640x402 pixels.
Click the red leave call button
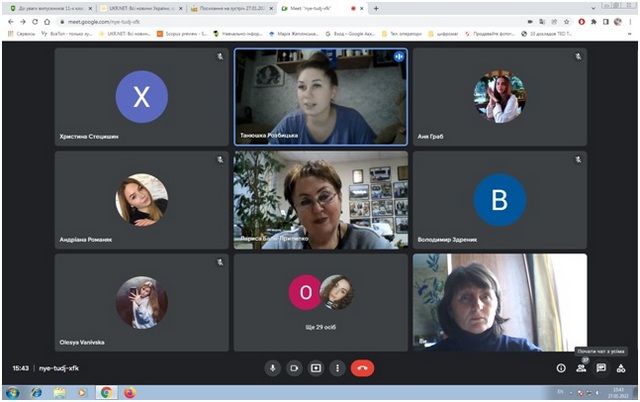[x=362, y=368]
